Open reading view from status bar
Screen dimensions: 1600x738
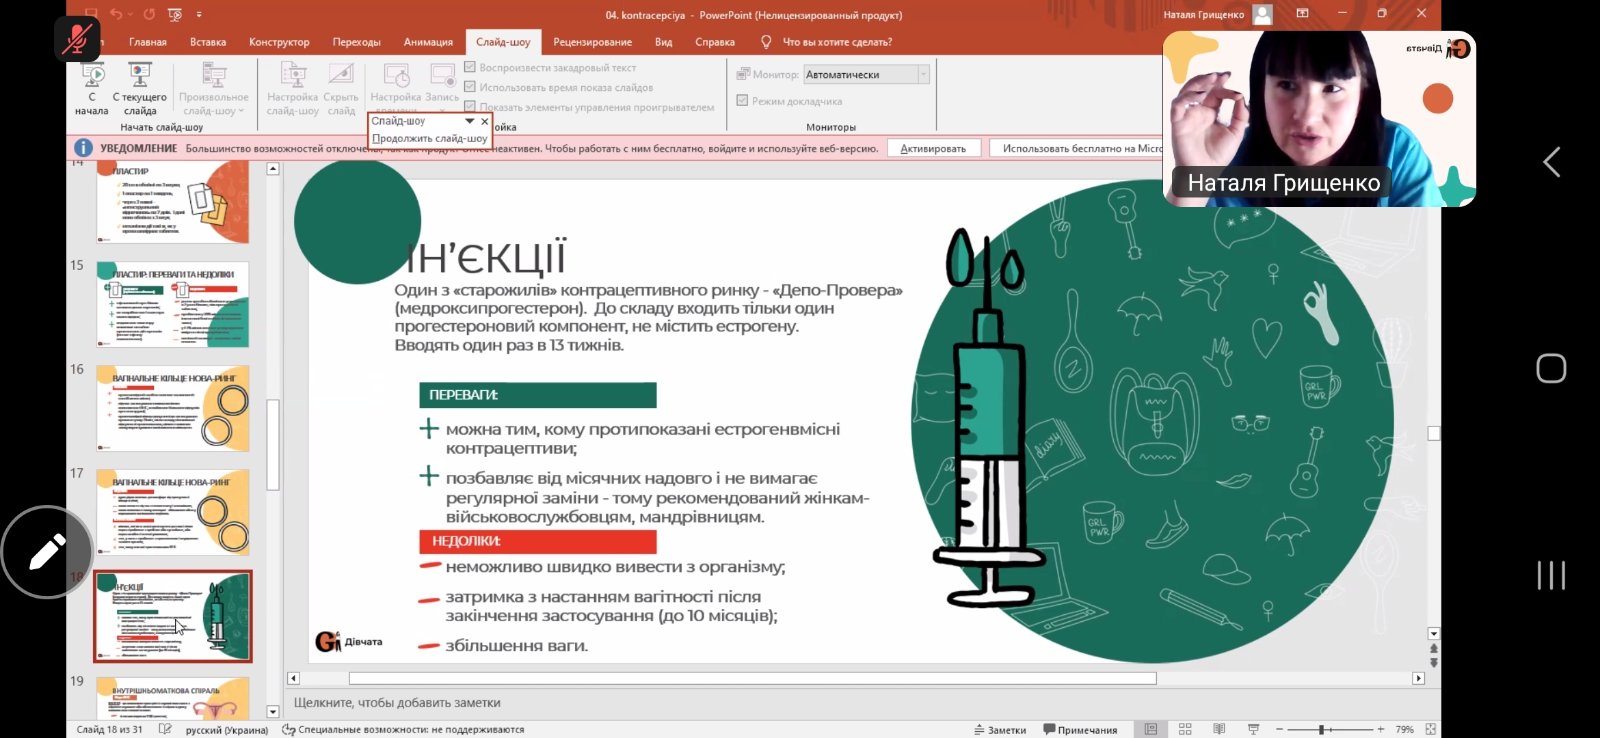1219,729
